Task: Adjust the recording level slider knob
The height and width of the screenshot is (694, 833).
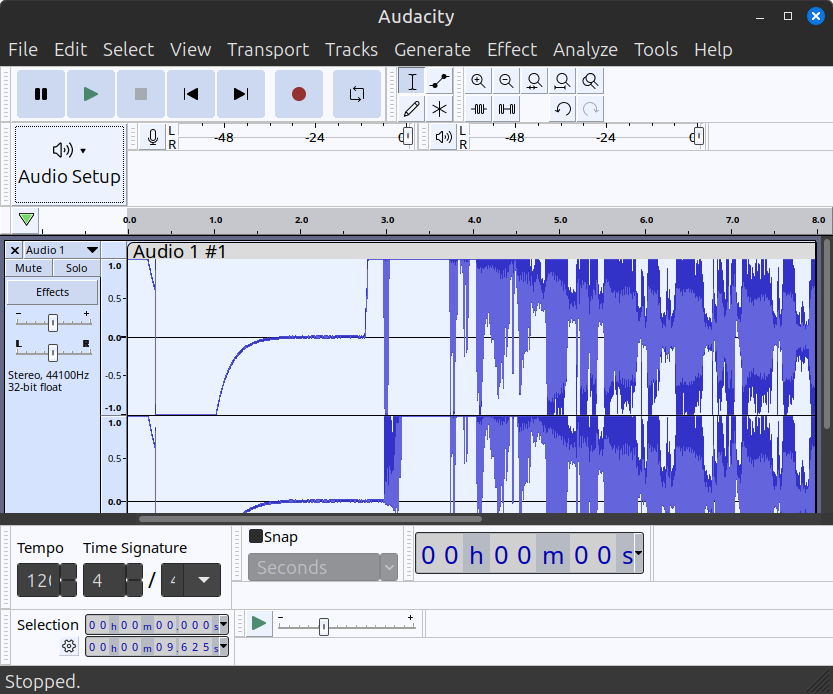Action: click(x=407, y=136)
